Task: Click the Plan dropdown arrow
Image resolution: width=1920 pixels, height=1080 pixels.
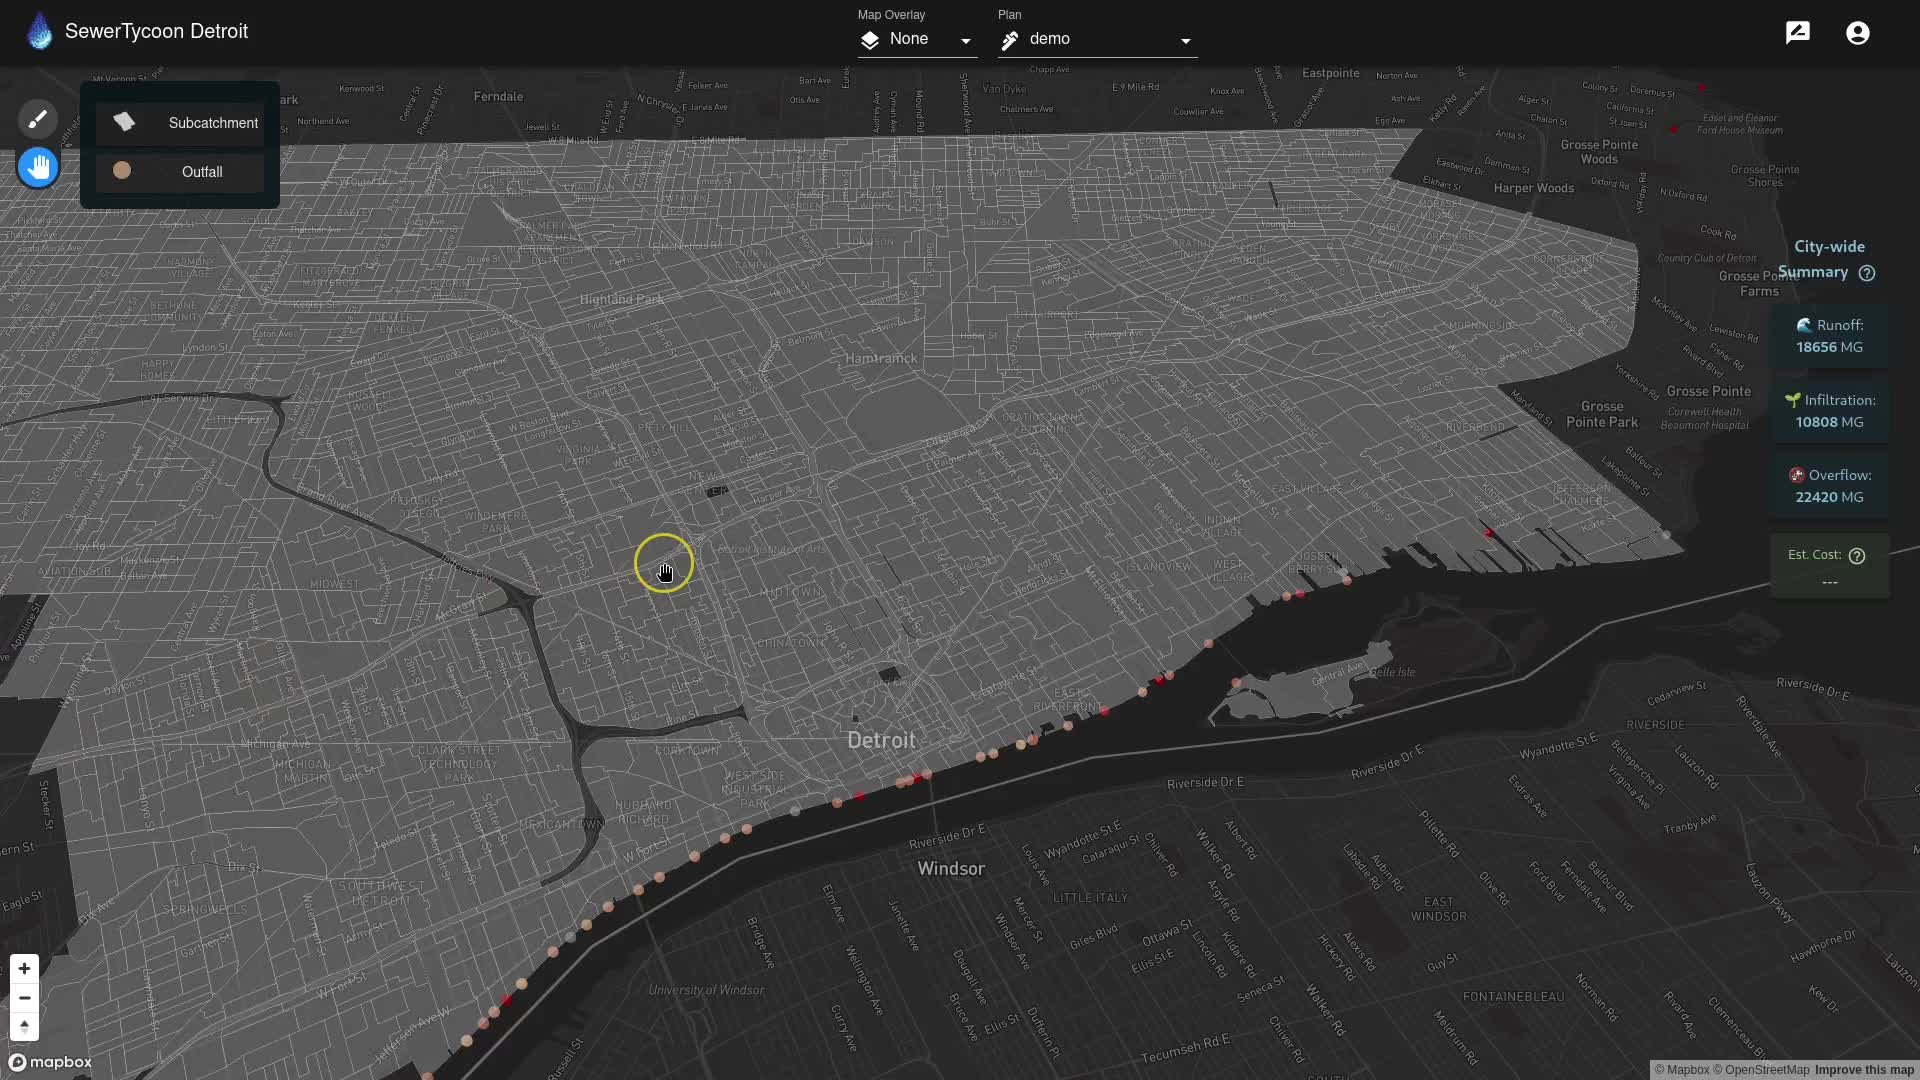Action: (x=1186, y=41)
